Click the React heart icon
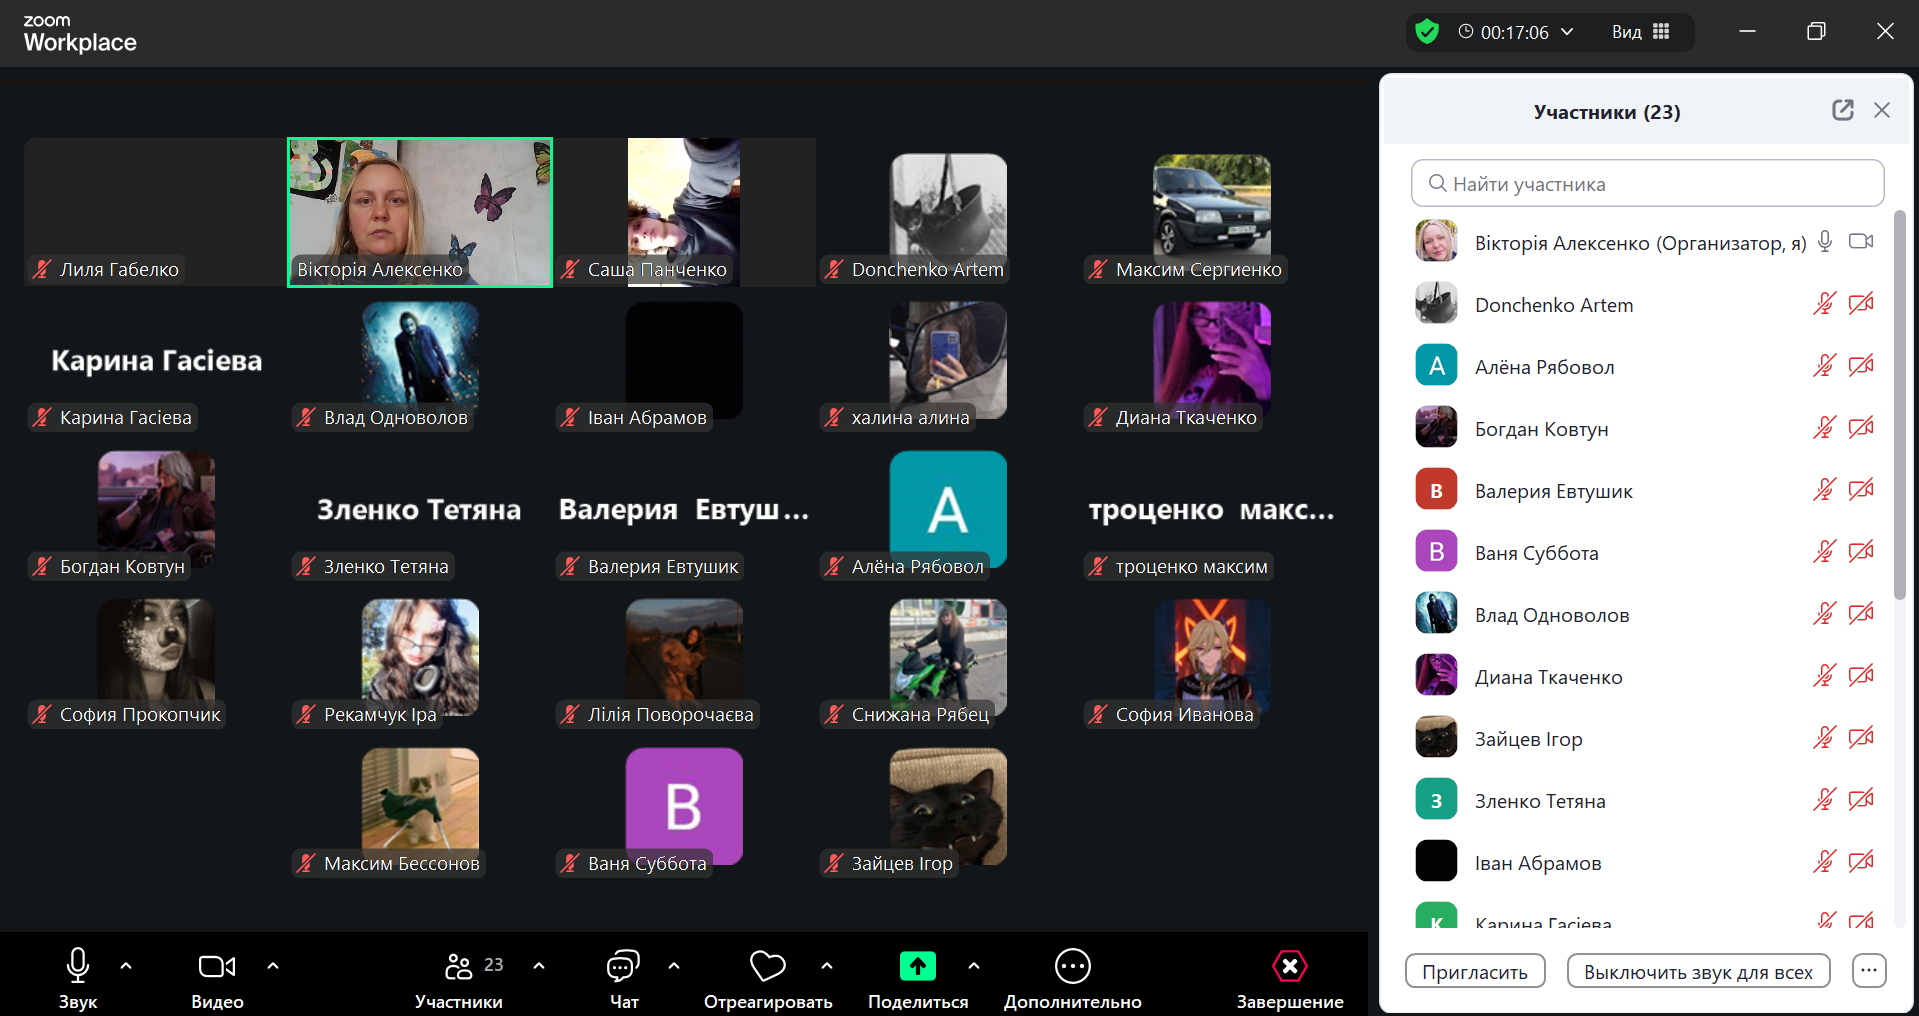 [767, 966]
